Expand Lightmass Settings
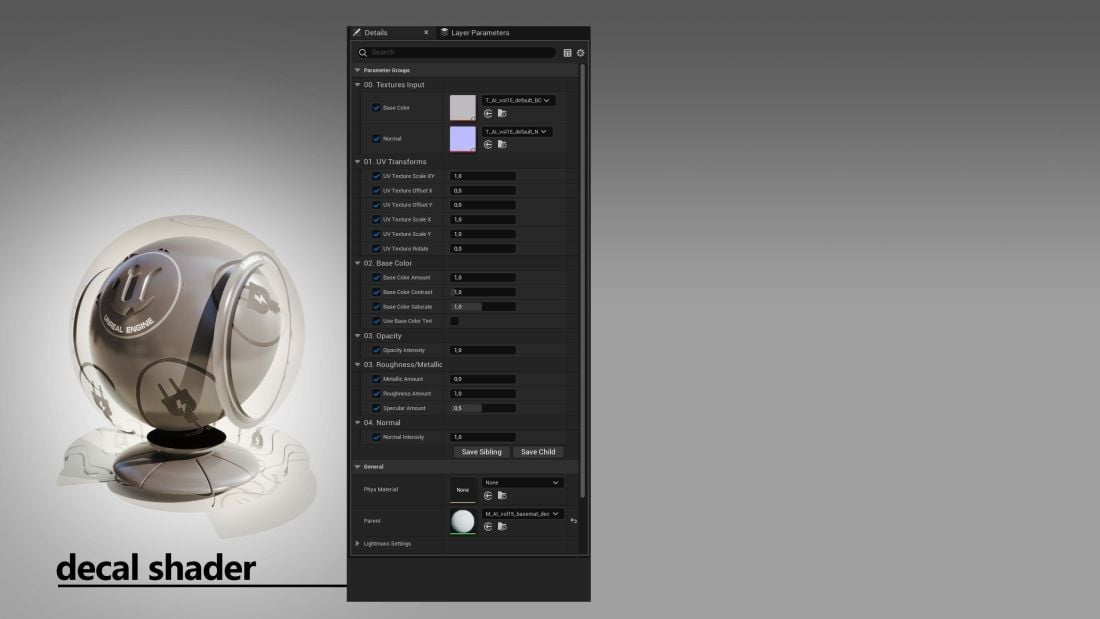Viewport: 1100px width, 619px height. coord(358,544)
